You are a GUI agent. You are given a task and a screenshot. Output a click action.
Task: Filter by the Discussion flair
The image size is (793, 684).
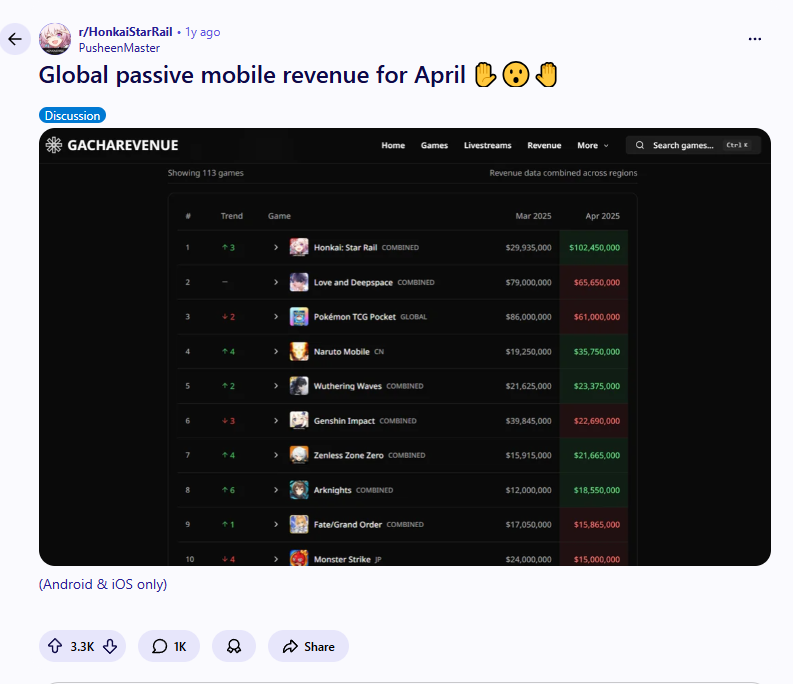click(72, 115)
